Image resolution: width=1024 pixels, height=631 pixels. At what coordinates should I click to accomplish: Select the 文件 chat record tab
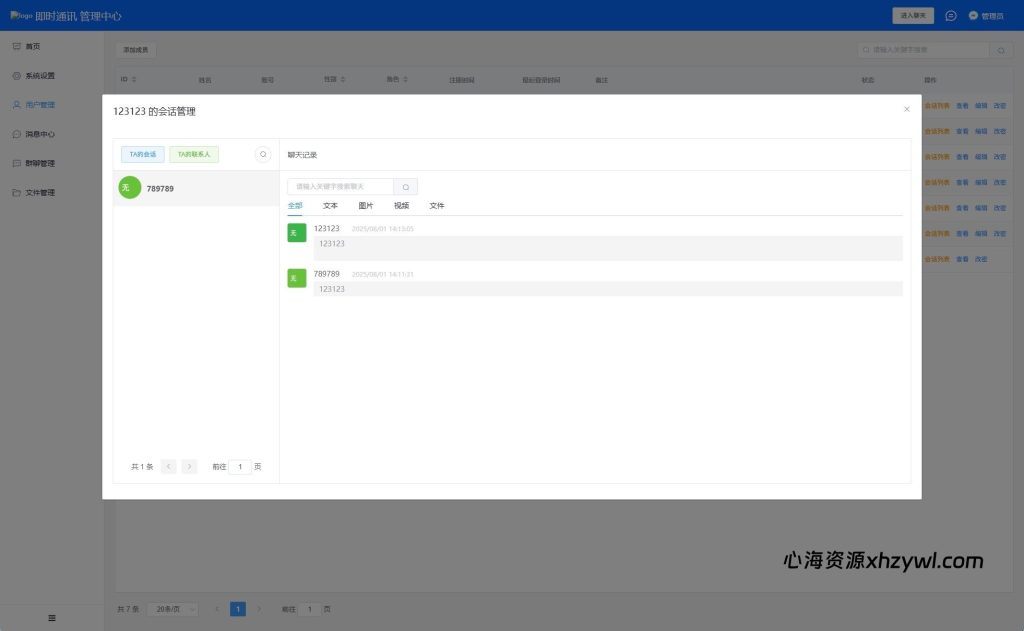click(437, 206)
